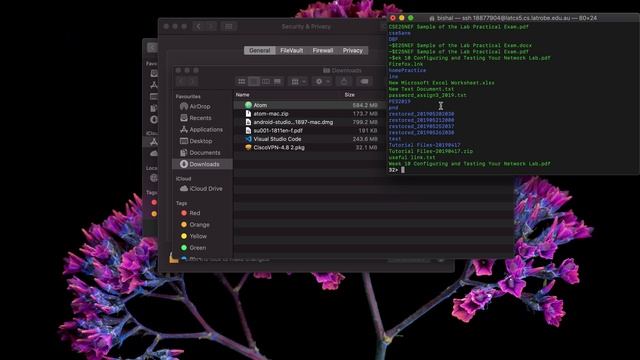Select the Atom application row
640x360 pixels.
click(309, 105)
